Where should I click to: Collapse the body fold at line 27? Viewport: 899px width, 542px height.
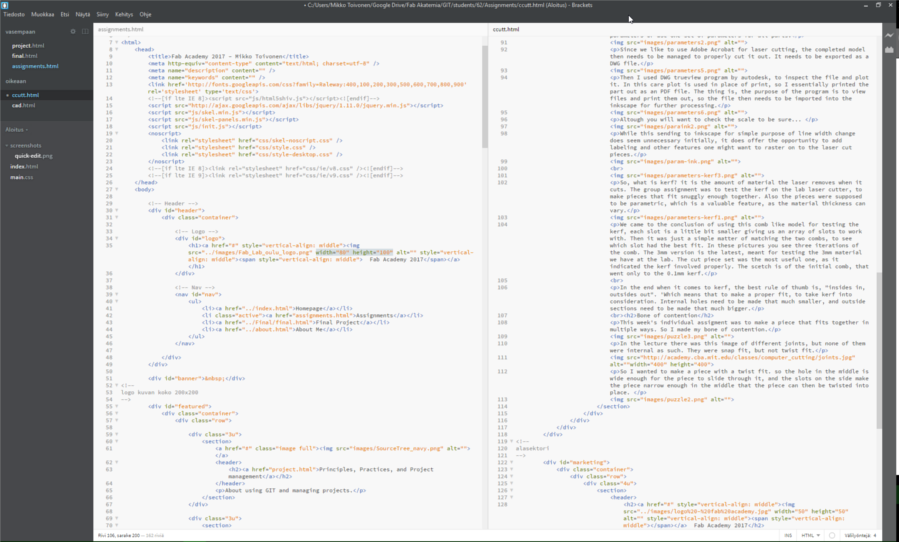click(x=117, y=189)
